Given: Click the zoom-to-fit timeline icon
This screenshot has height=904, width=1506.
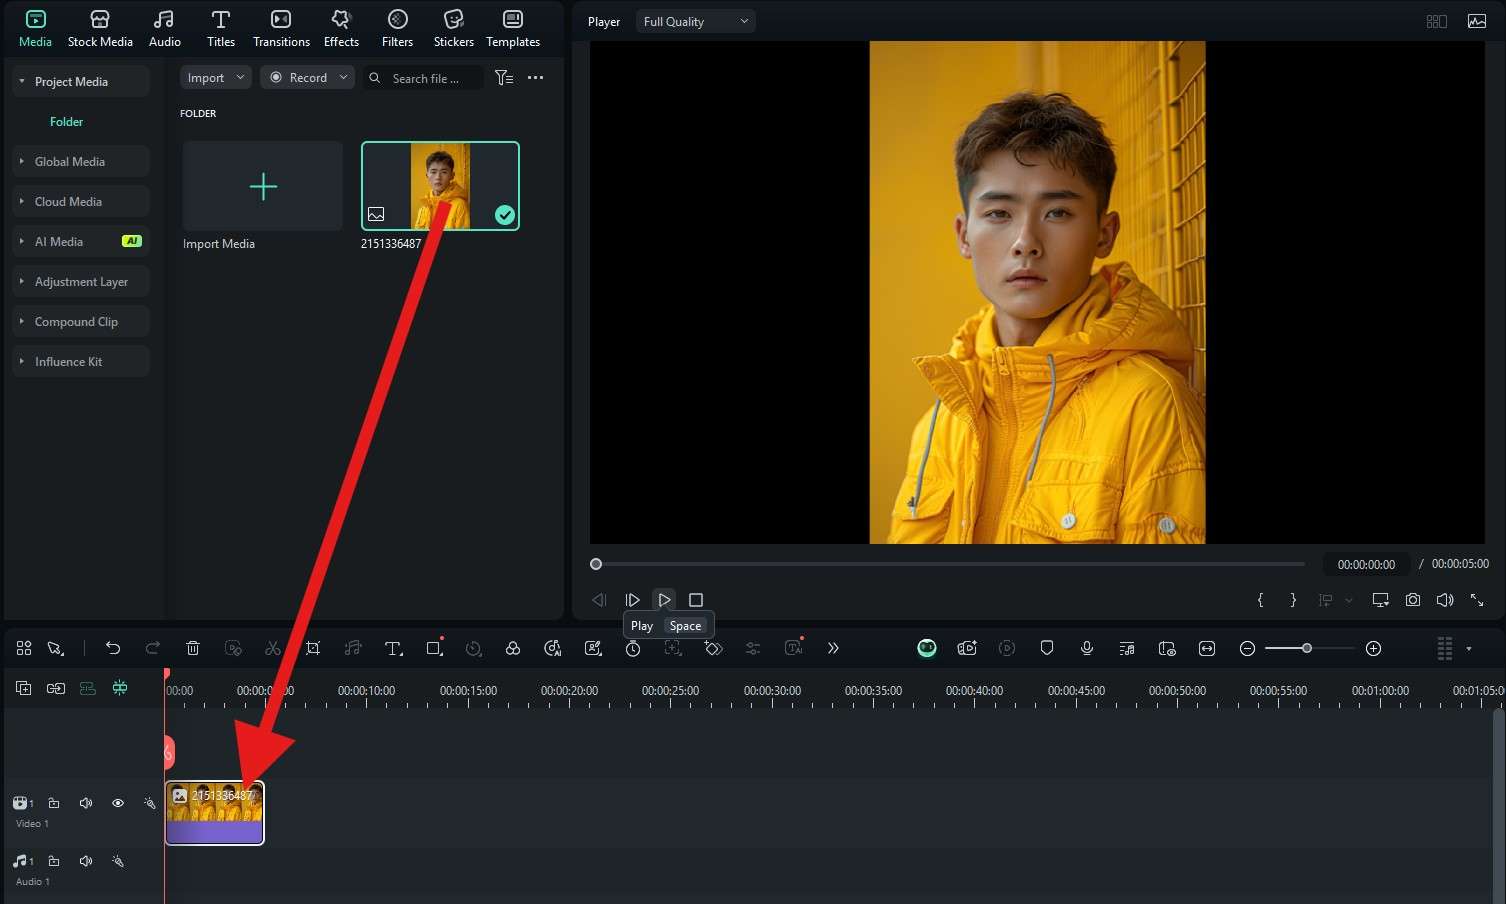Looking at the screenshot, I should 1207,648.
